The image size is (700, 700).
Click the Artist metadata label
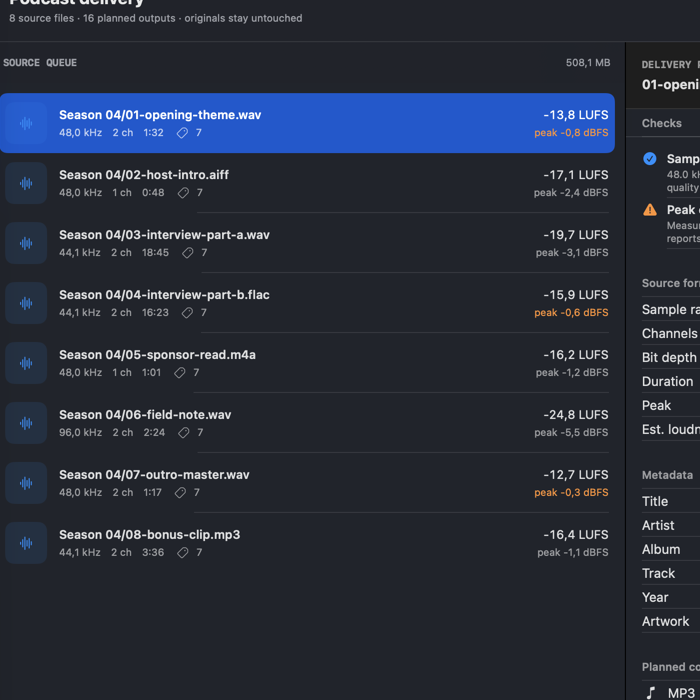pos(658,525)
